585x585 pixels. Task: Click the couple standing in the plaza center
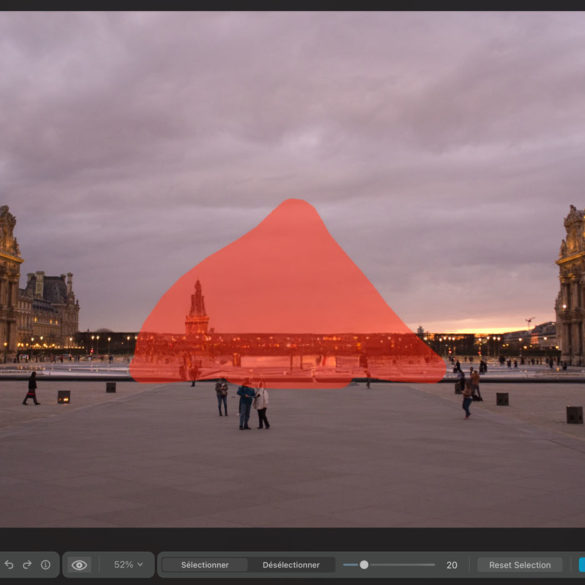(x=253, y=406)
